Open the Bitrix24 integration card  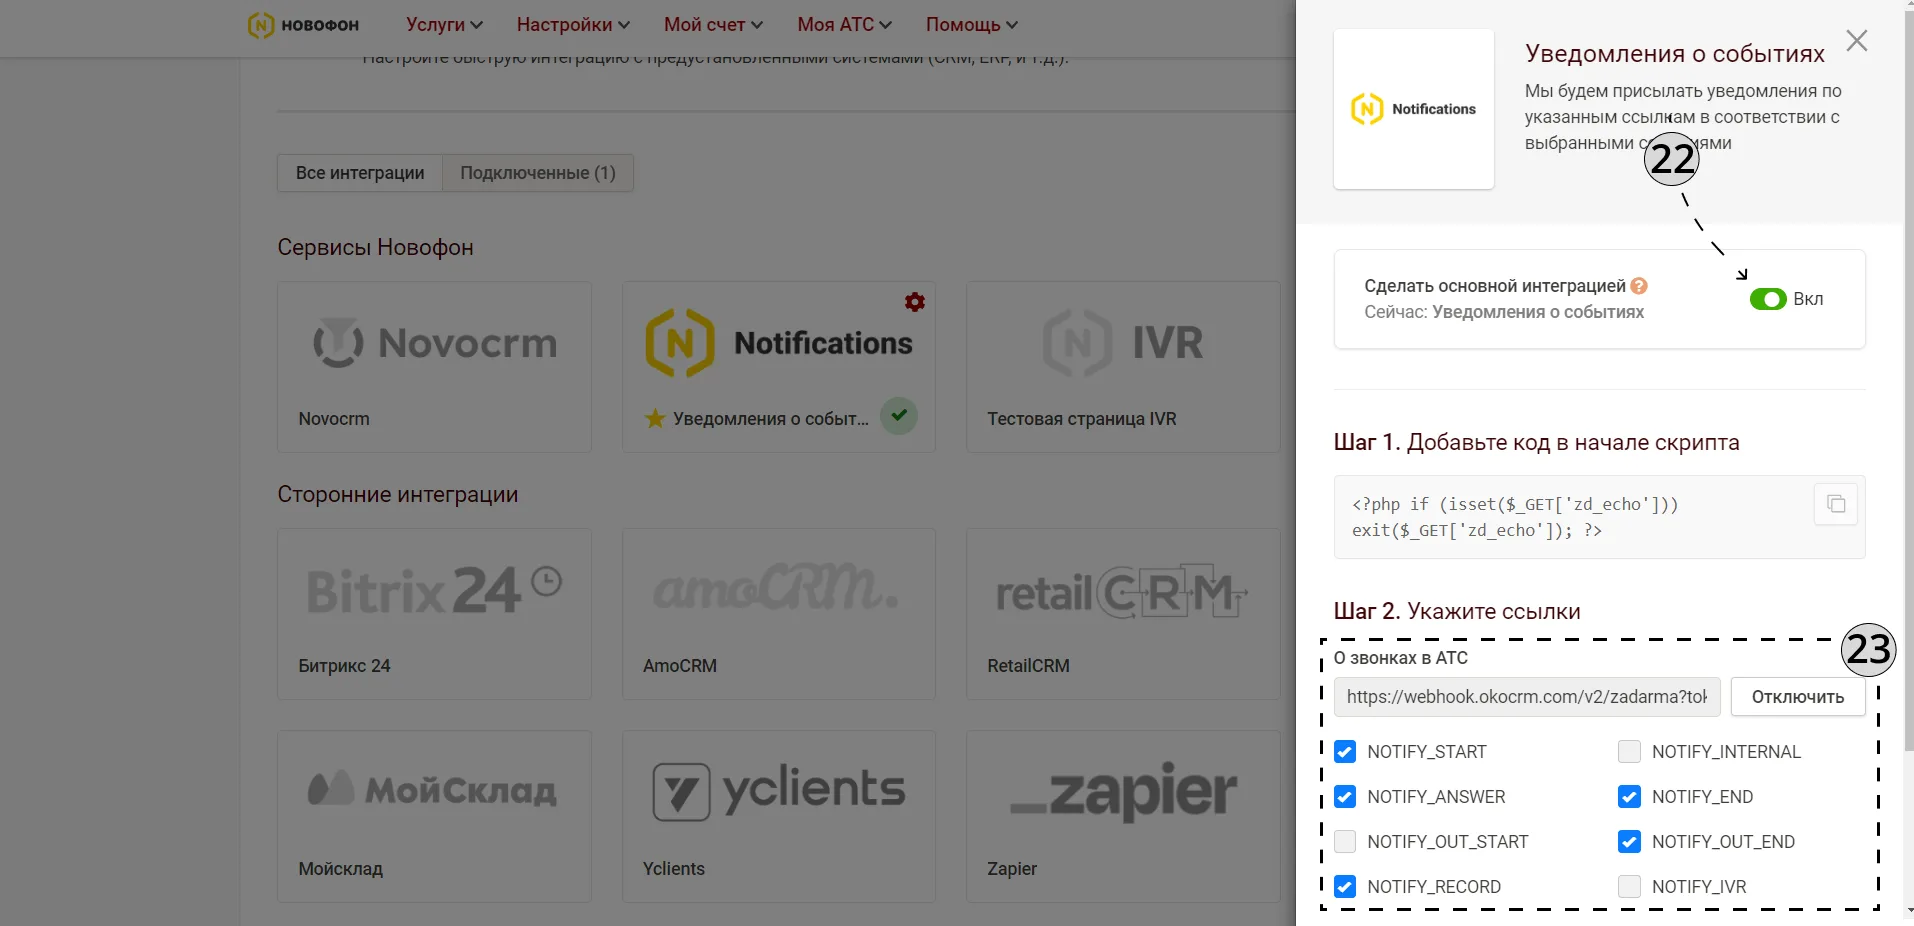[x=434, y=614]
